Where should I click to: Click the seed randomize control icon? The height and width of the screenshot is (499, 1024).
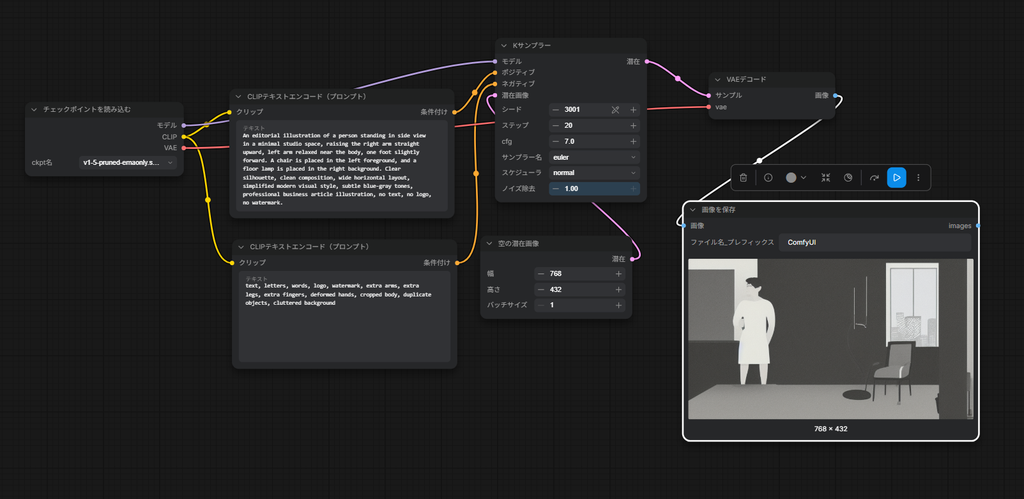615,110
